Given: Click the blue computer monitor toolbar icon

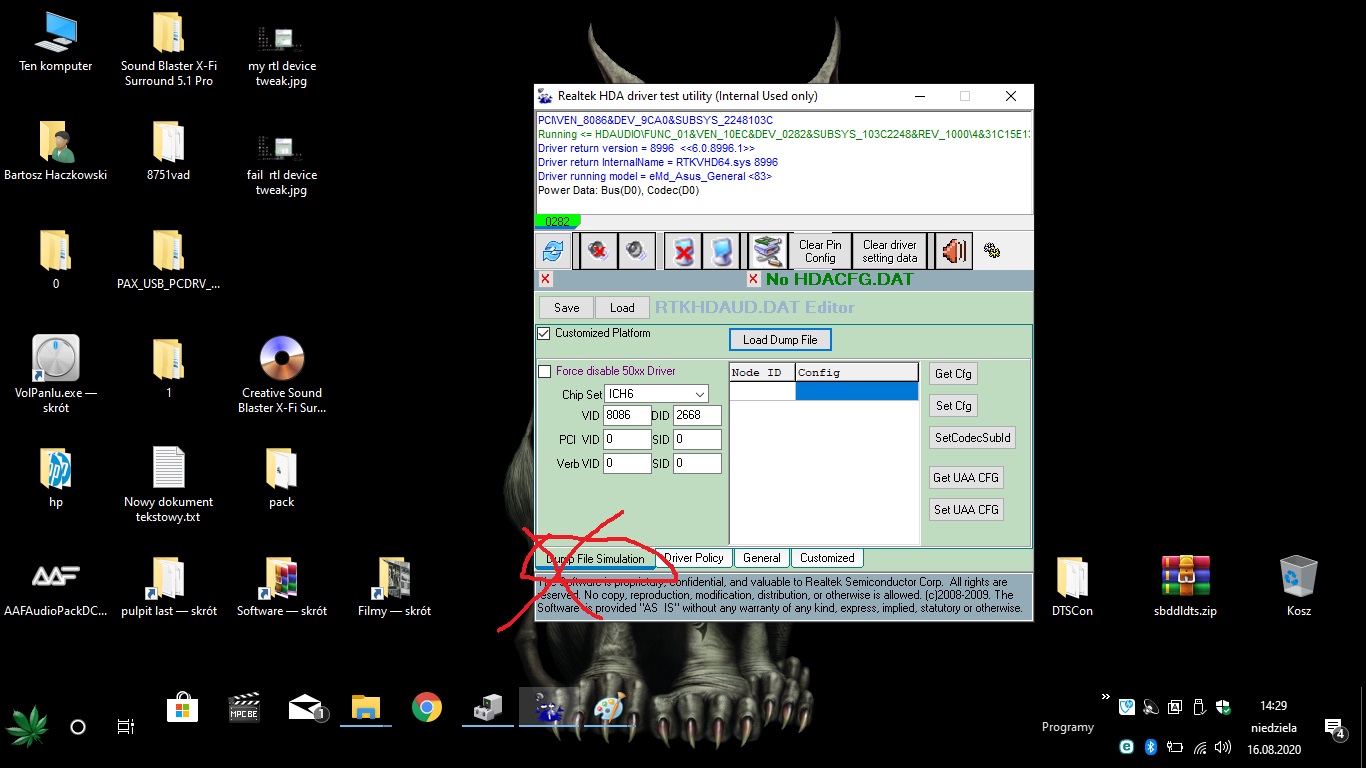Looking at the screenshot, I should point(720,251).
